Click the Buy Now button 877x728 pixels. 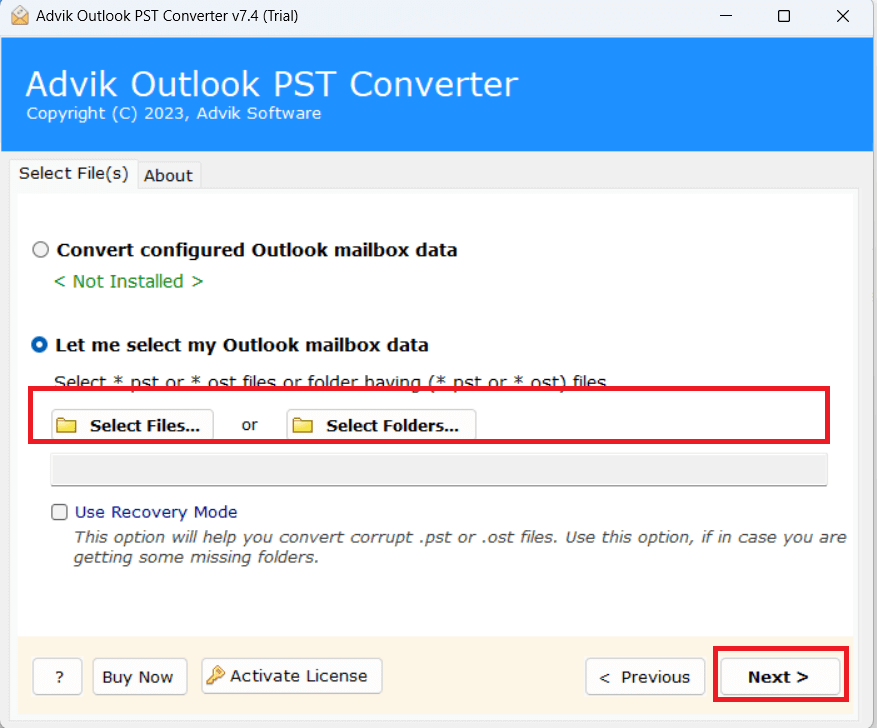coord(140,677)
